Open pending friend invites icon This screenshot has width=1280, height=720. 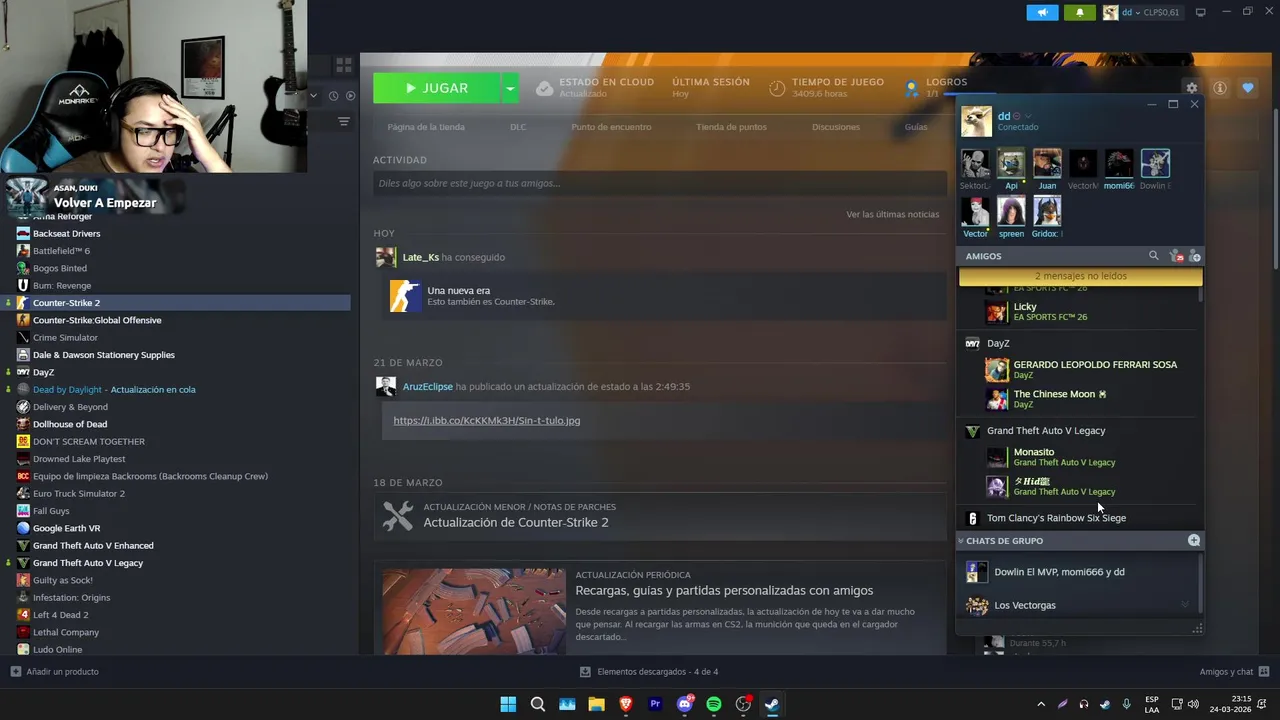1176,256
